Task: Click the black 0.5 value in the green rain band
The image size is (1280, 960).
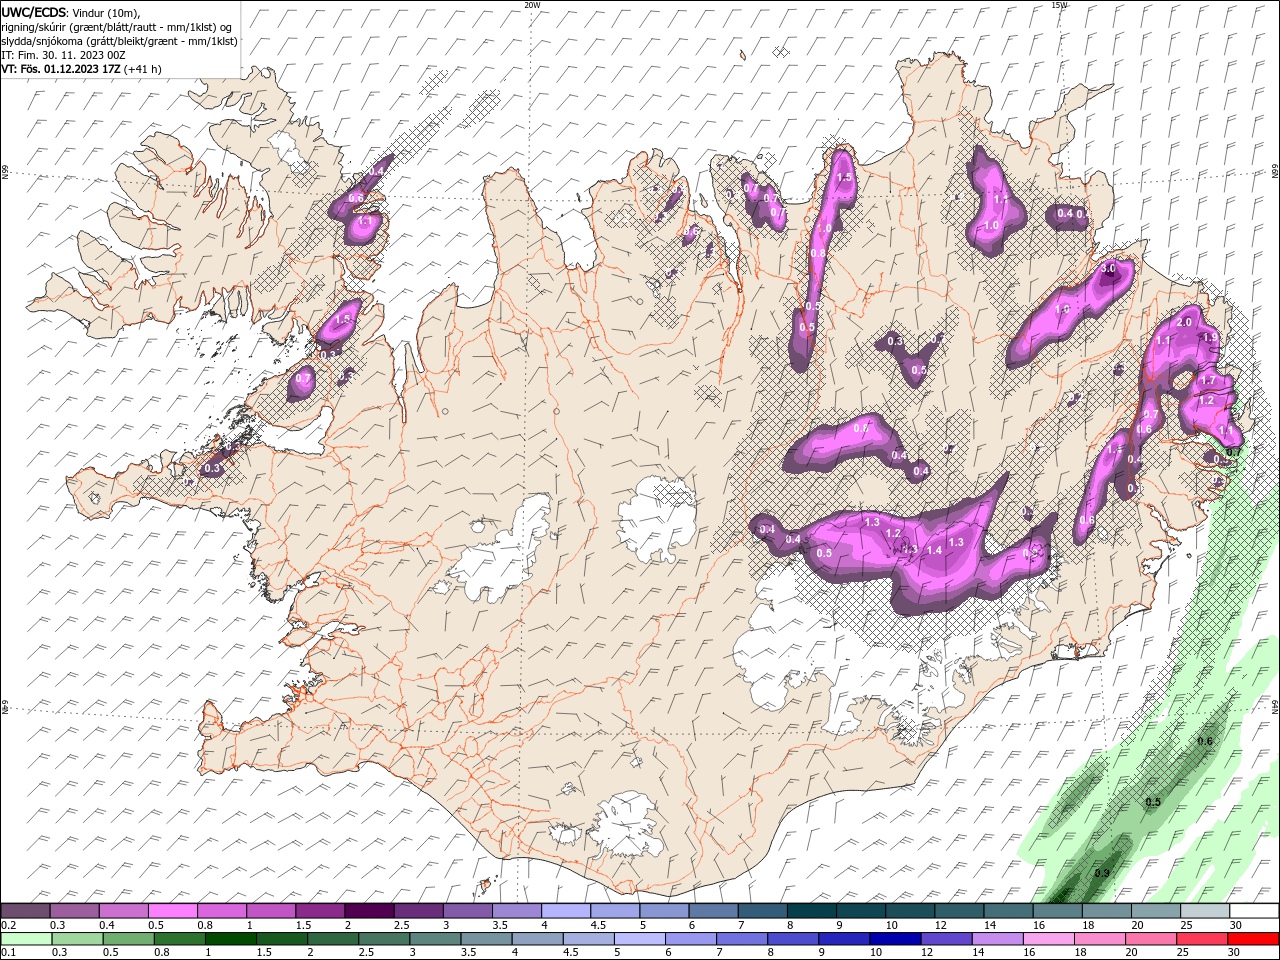Action: pyautogui.click(x=1153, y=802)
